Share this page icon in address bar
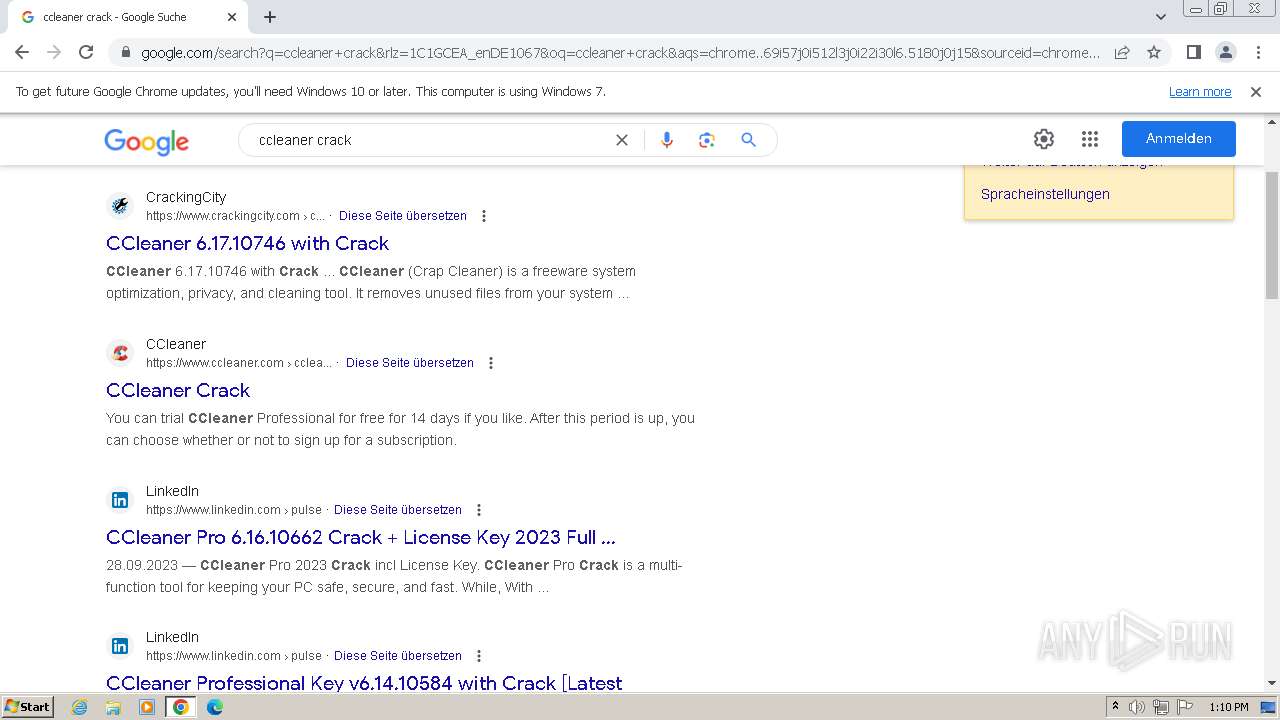This screenshot has height=720, width=1280. click(x=1122, y=52)
